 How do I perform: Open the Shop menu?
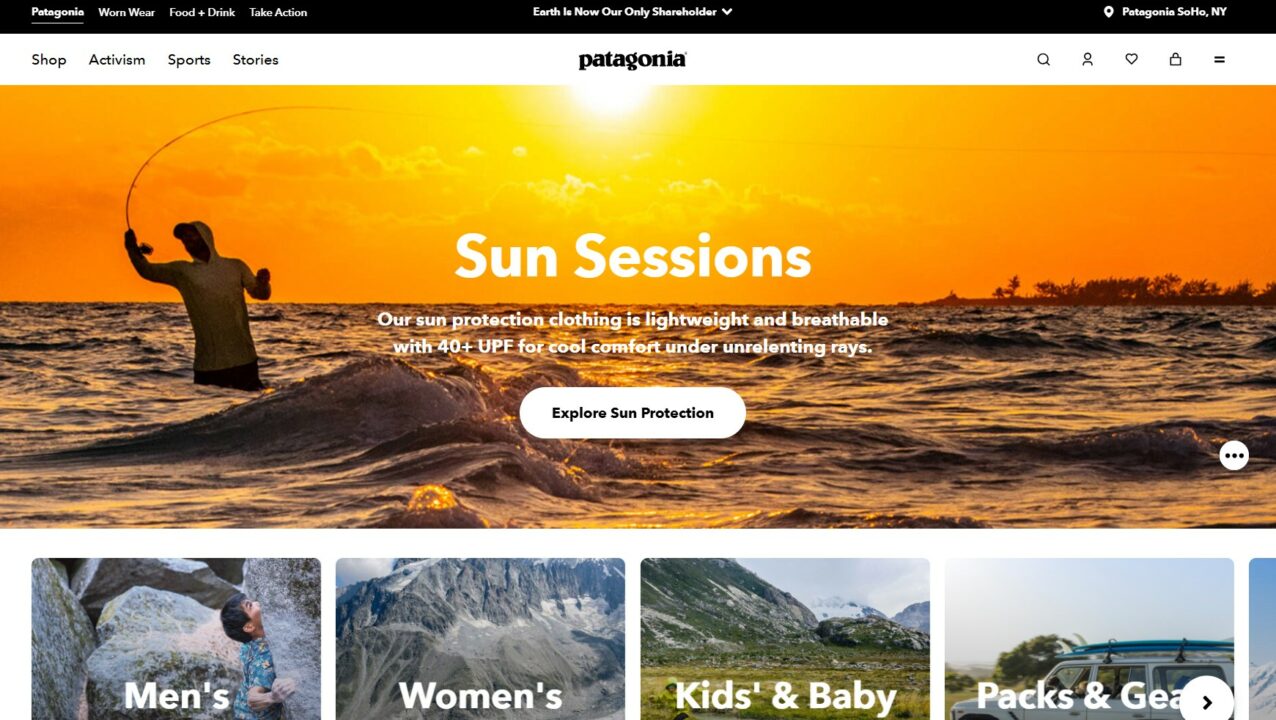coord(49,60)
